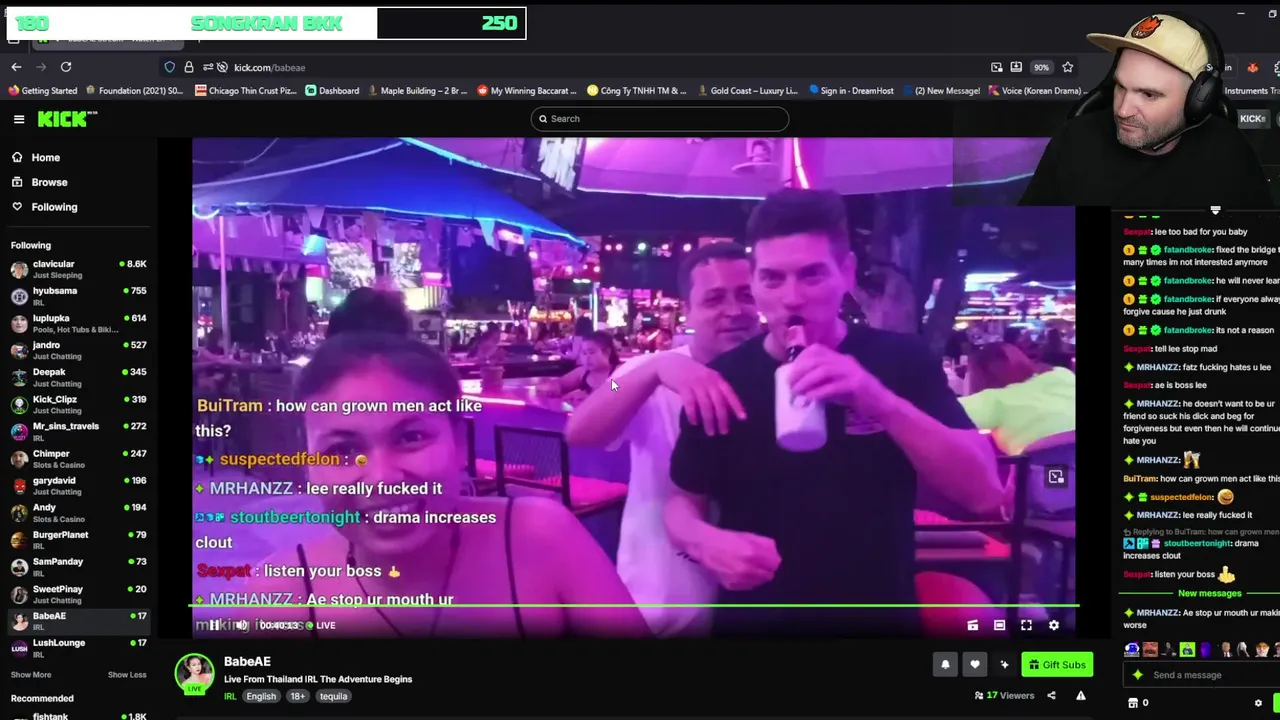
Task: Open the Voice (Korean Drama) bookmark
Action: [1038, 91]
